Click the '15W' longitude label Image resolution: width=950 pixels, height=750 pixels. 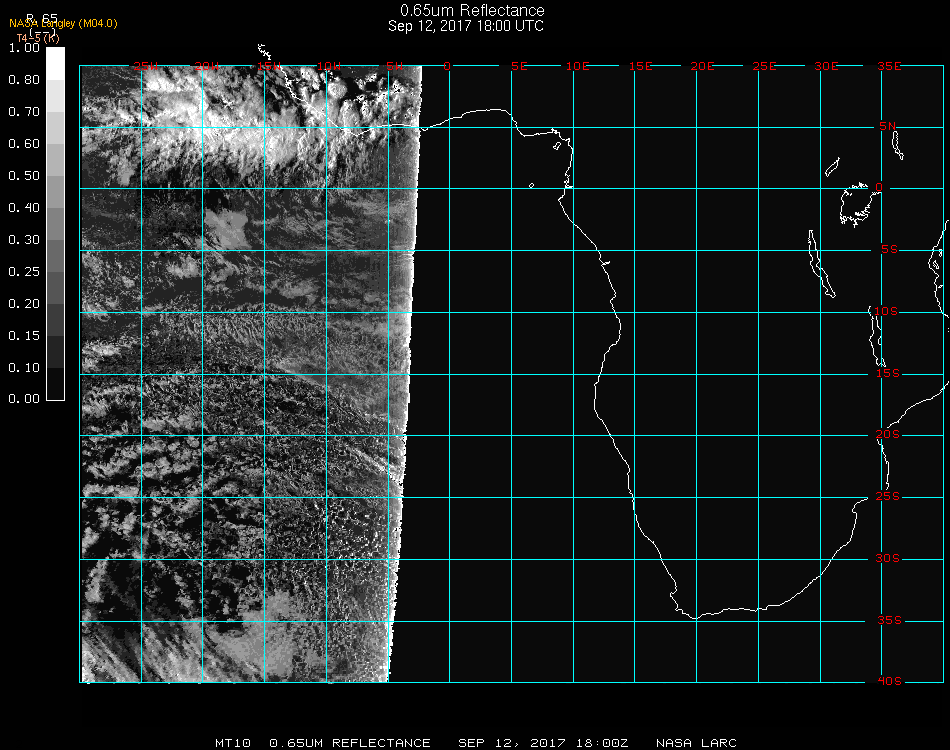pos(268,66)
